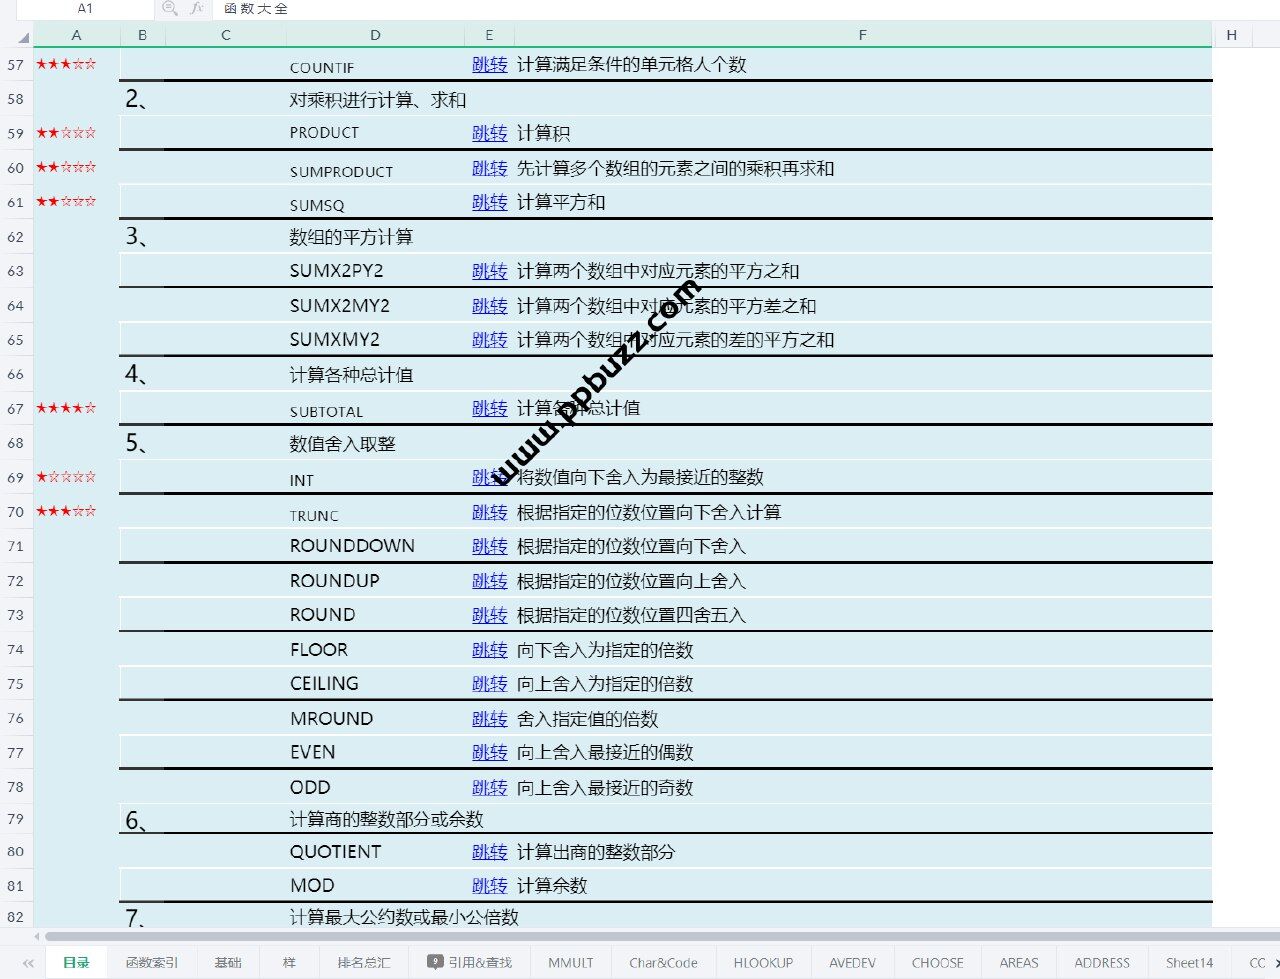This screenshot has height=979, width=1280.
Task: Click the cell 向上舍入最接近的奇数
Action: tap(605, 788)
